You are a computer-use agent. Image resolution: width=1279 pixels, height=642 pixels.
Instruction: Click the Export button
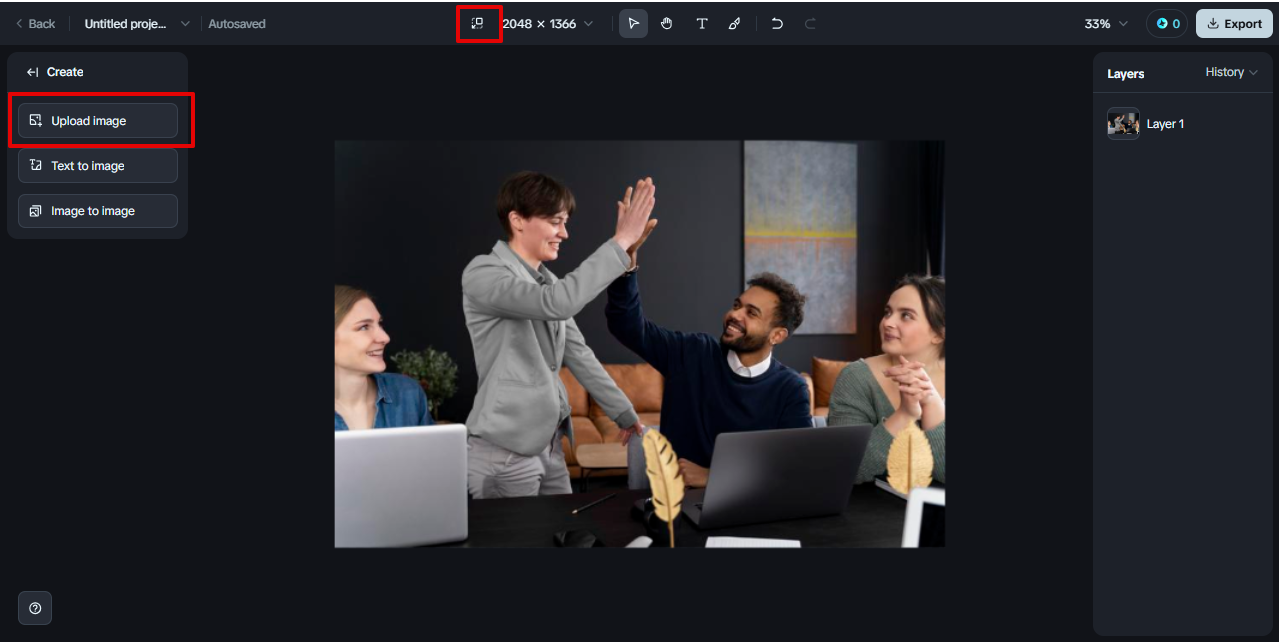[x=1234, y=24]
